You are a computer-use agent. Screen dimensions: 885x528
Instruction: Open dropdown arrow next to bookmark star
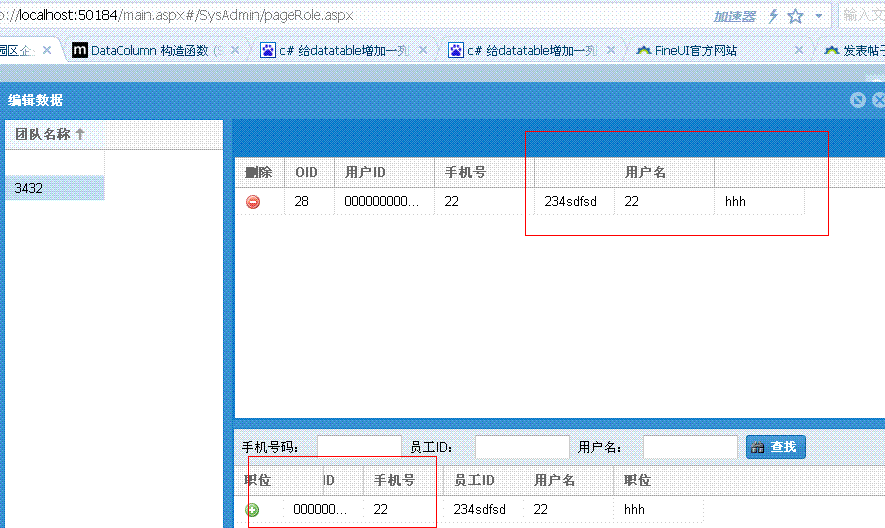tap(818, 16)
